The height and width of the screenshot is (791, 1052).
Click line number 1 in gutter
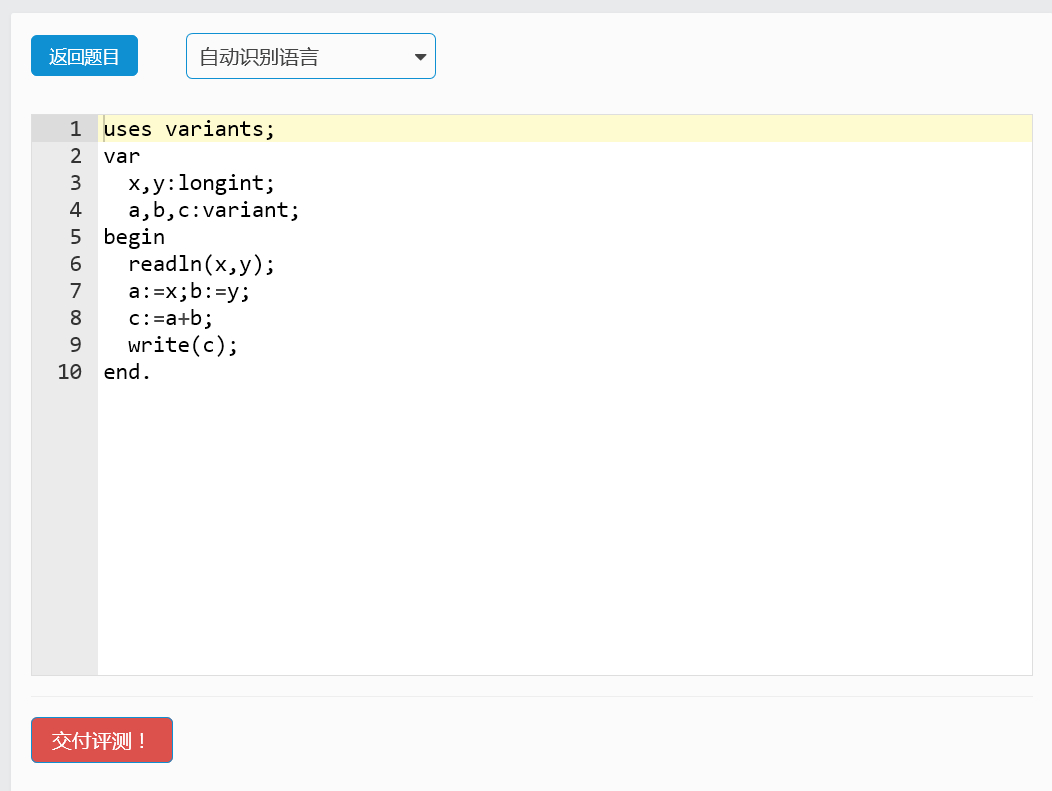(75, 129)
